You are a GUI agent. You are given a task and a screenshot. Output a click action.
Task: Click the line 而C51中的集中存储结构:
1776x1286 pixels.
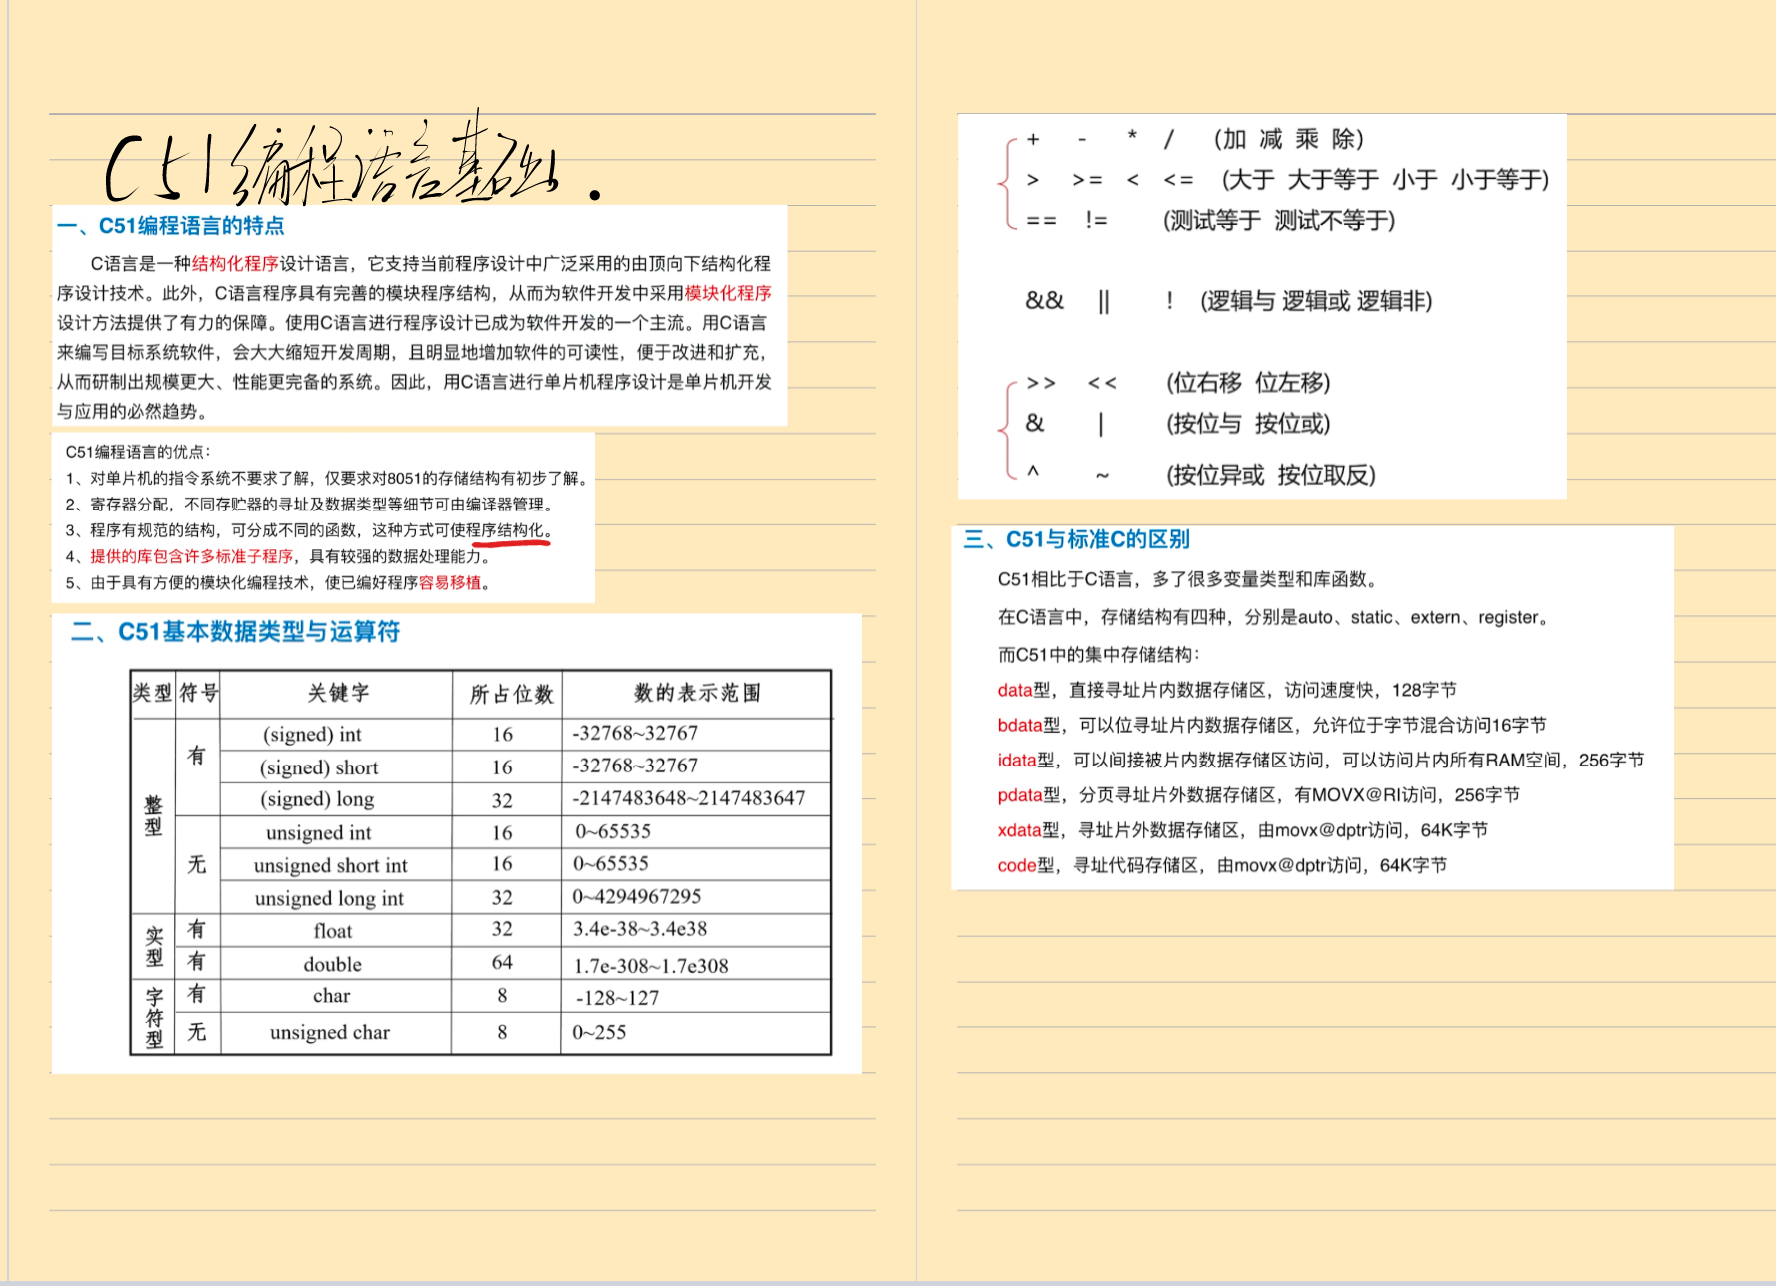click(1099, 655)
